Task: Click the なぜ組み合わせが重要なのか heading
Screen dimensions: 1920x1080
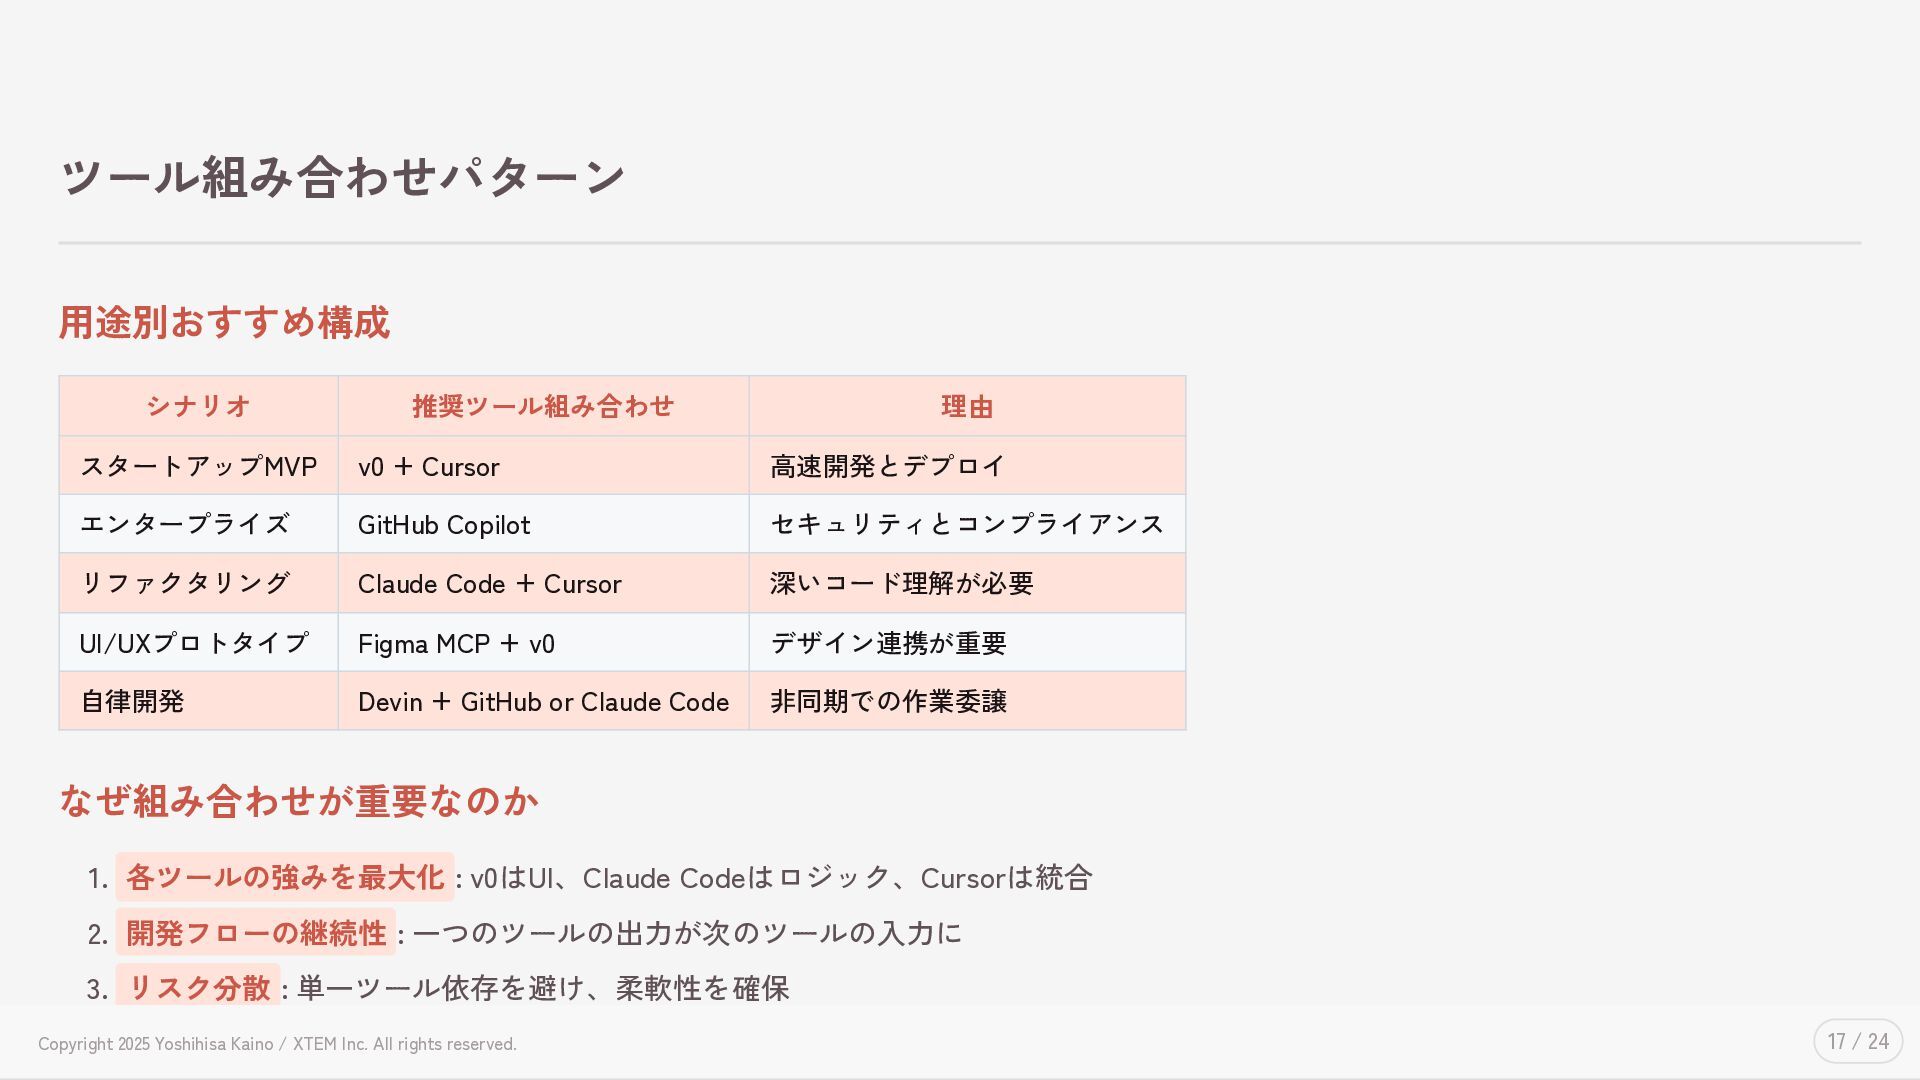Action: click(x=299, y=801)
